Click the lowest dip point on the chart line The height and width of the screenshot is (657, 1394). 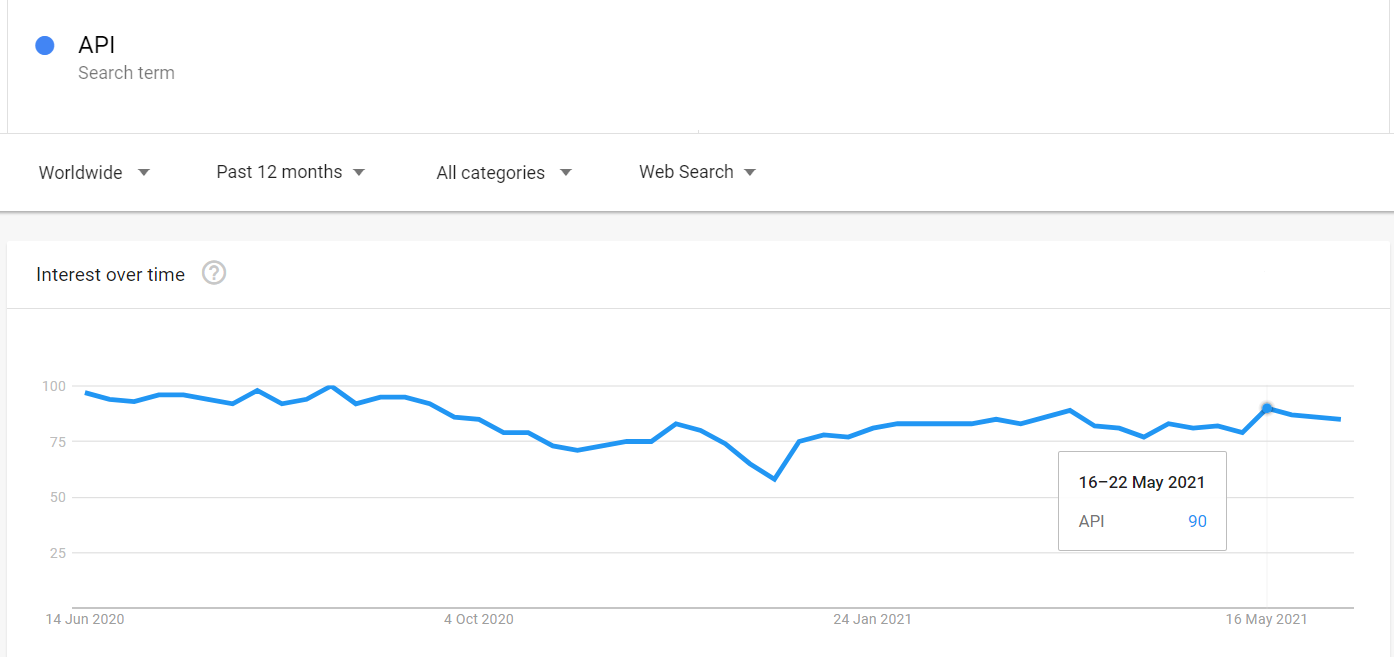coord(774,479)
